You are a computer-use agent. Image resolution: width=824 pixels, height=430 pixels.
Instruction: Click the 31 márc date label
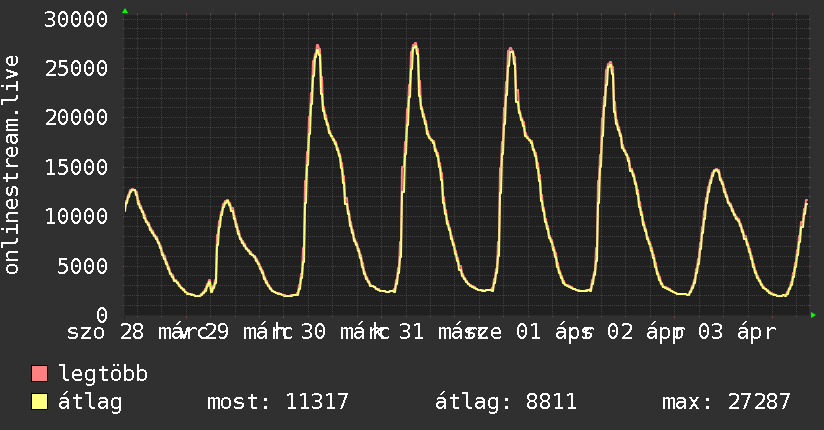click(x=440, y=332)
